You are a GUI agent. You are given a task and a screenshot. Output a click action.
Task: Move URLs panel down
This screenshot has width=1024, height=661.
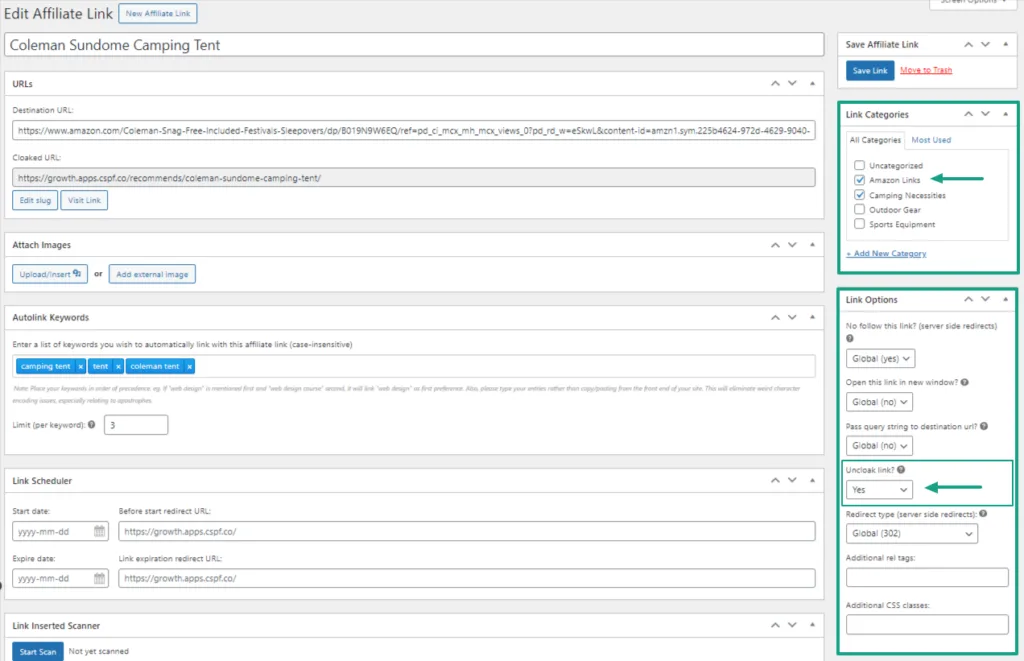[792, 84]
